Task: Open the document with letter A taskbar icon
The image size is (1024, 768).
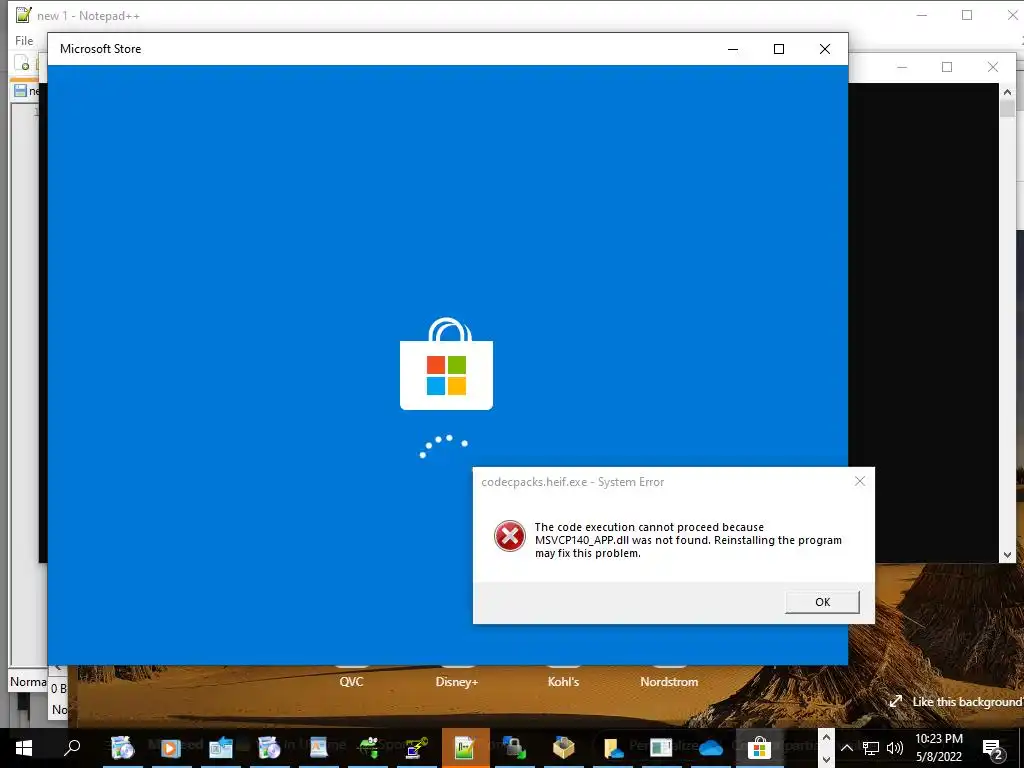Action: pyautogui.click(x=319, y=748)
